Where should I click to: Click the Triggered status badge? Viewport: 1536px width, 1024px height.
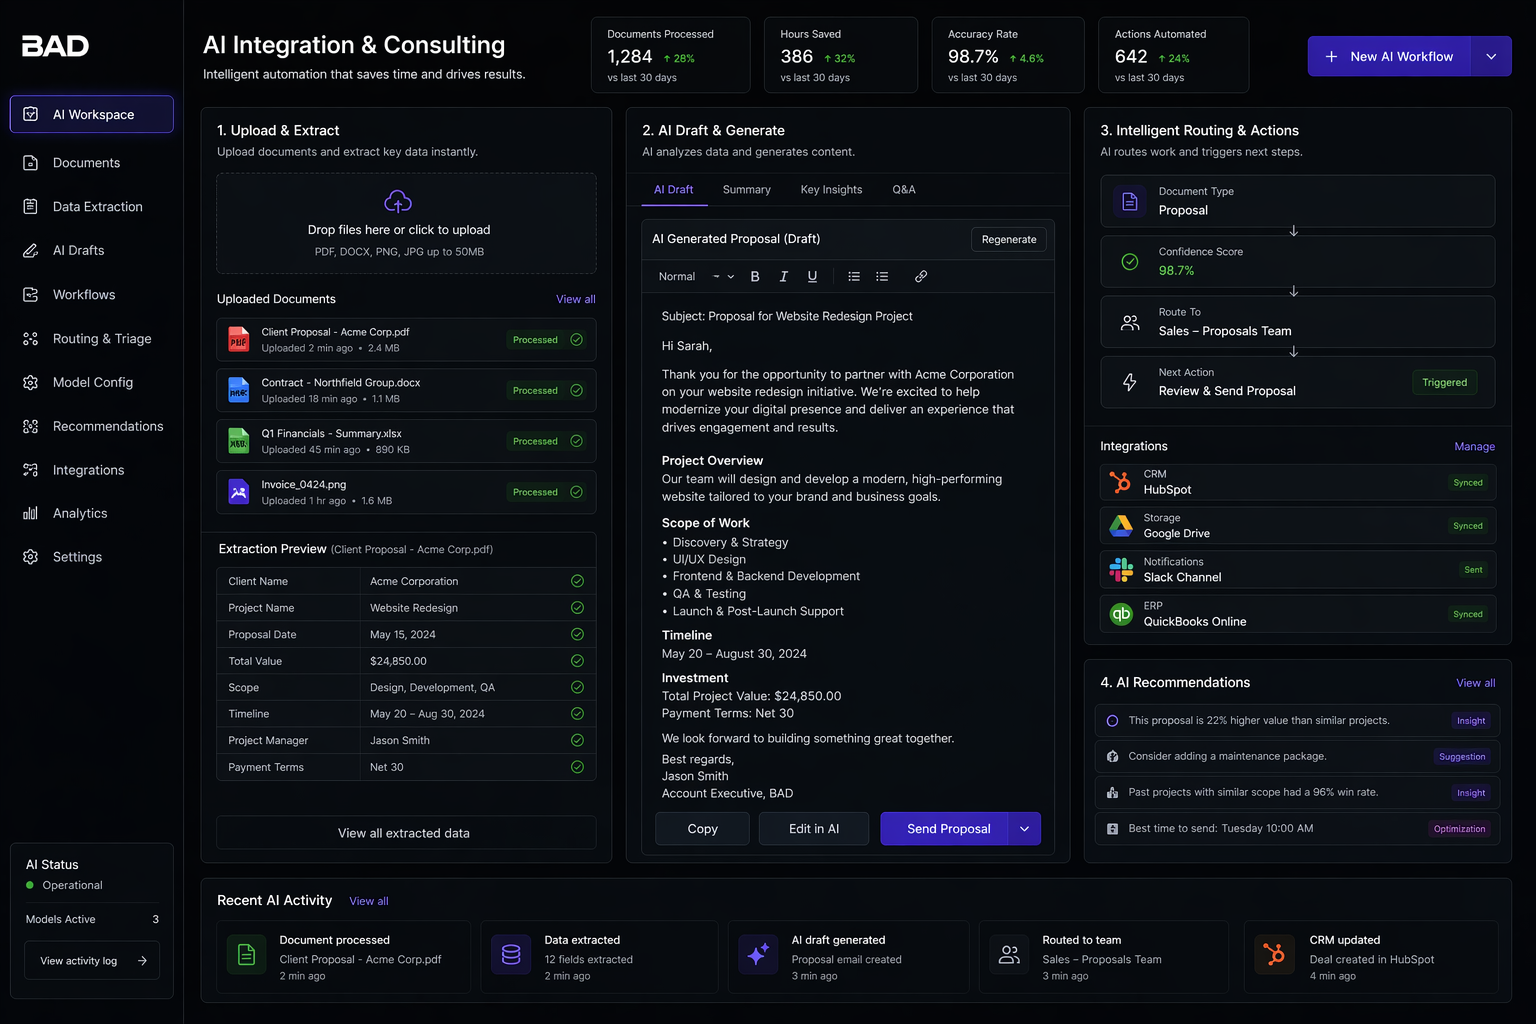(1444, 383)
